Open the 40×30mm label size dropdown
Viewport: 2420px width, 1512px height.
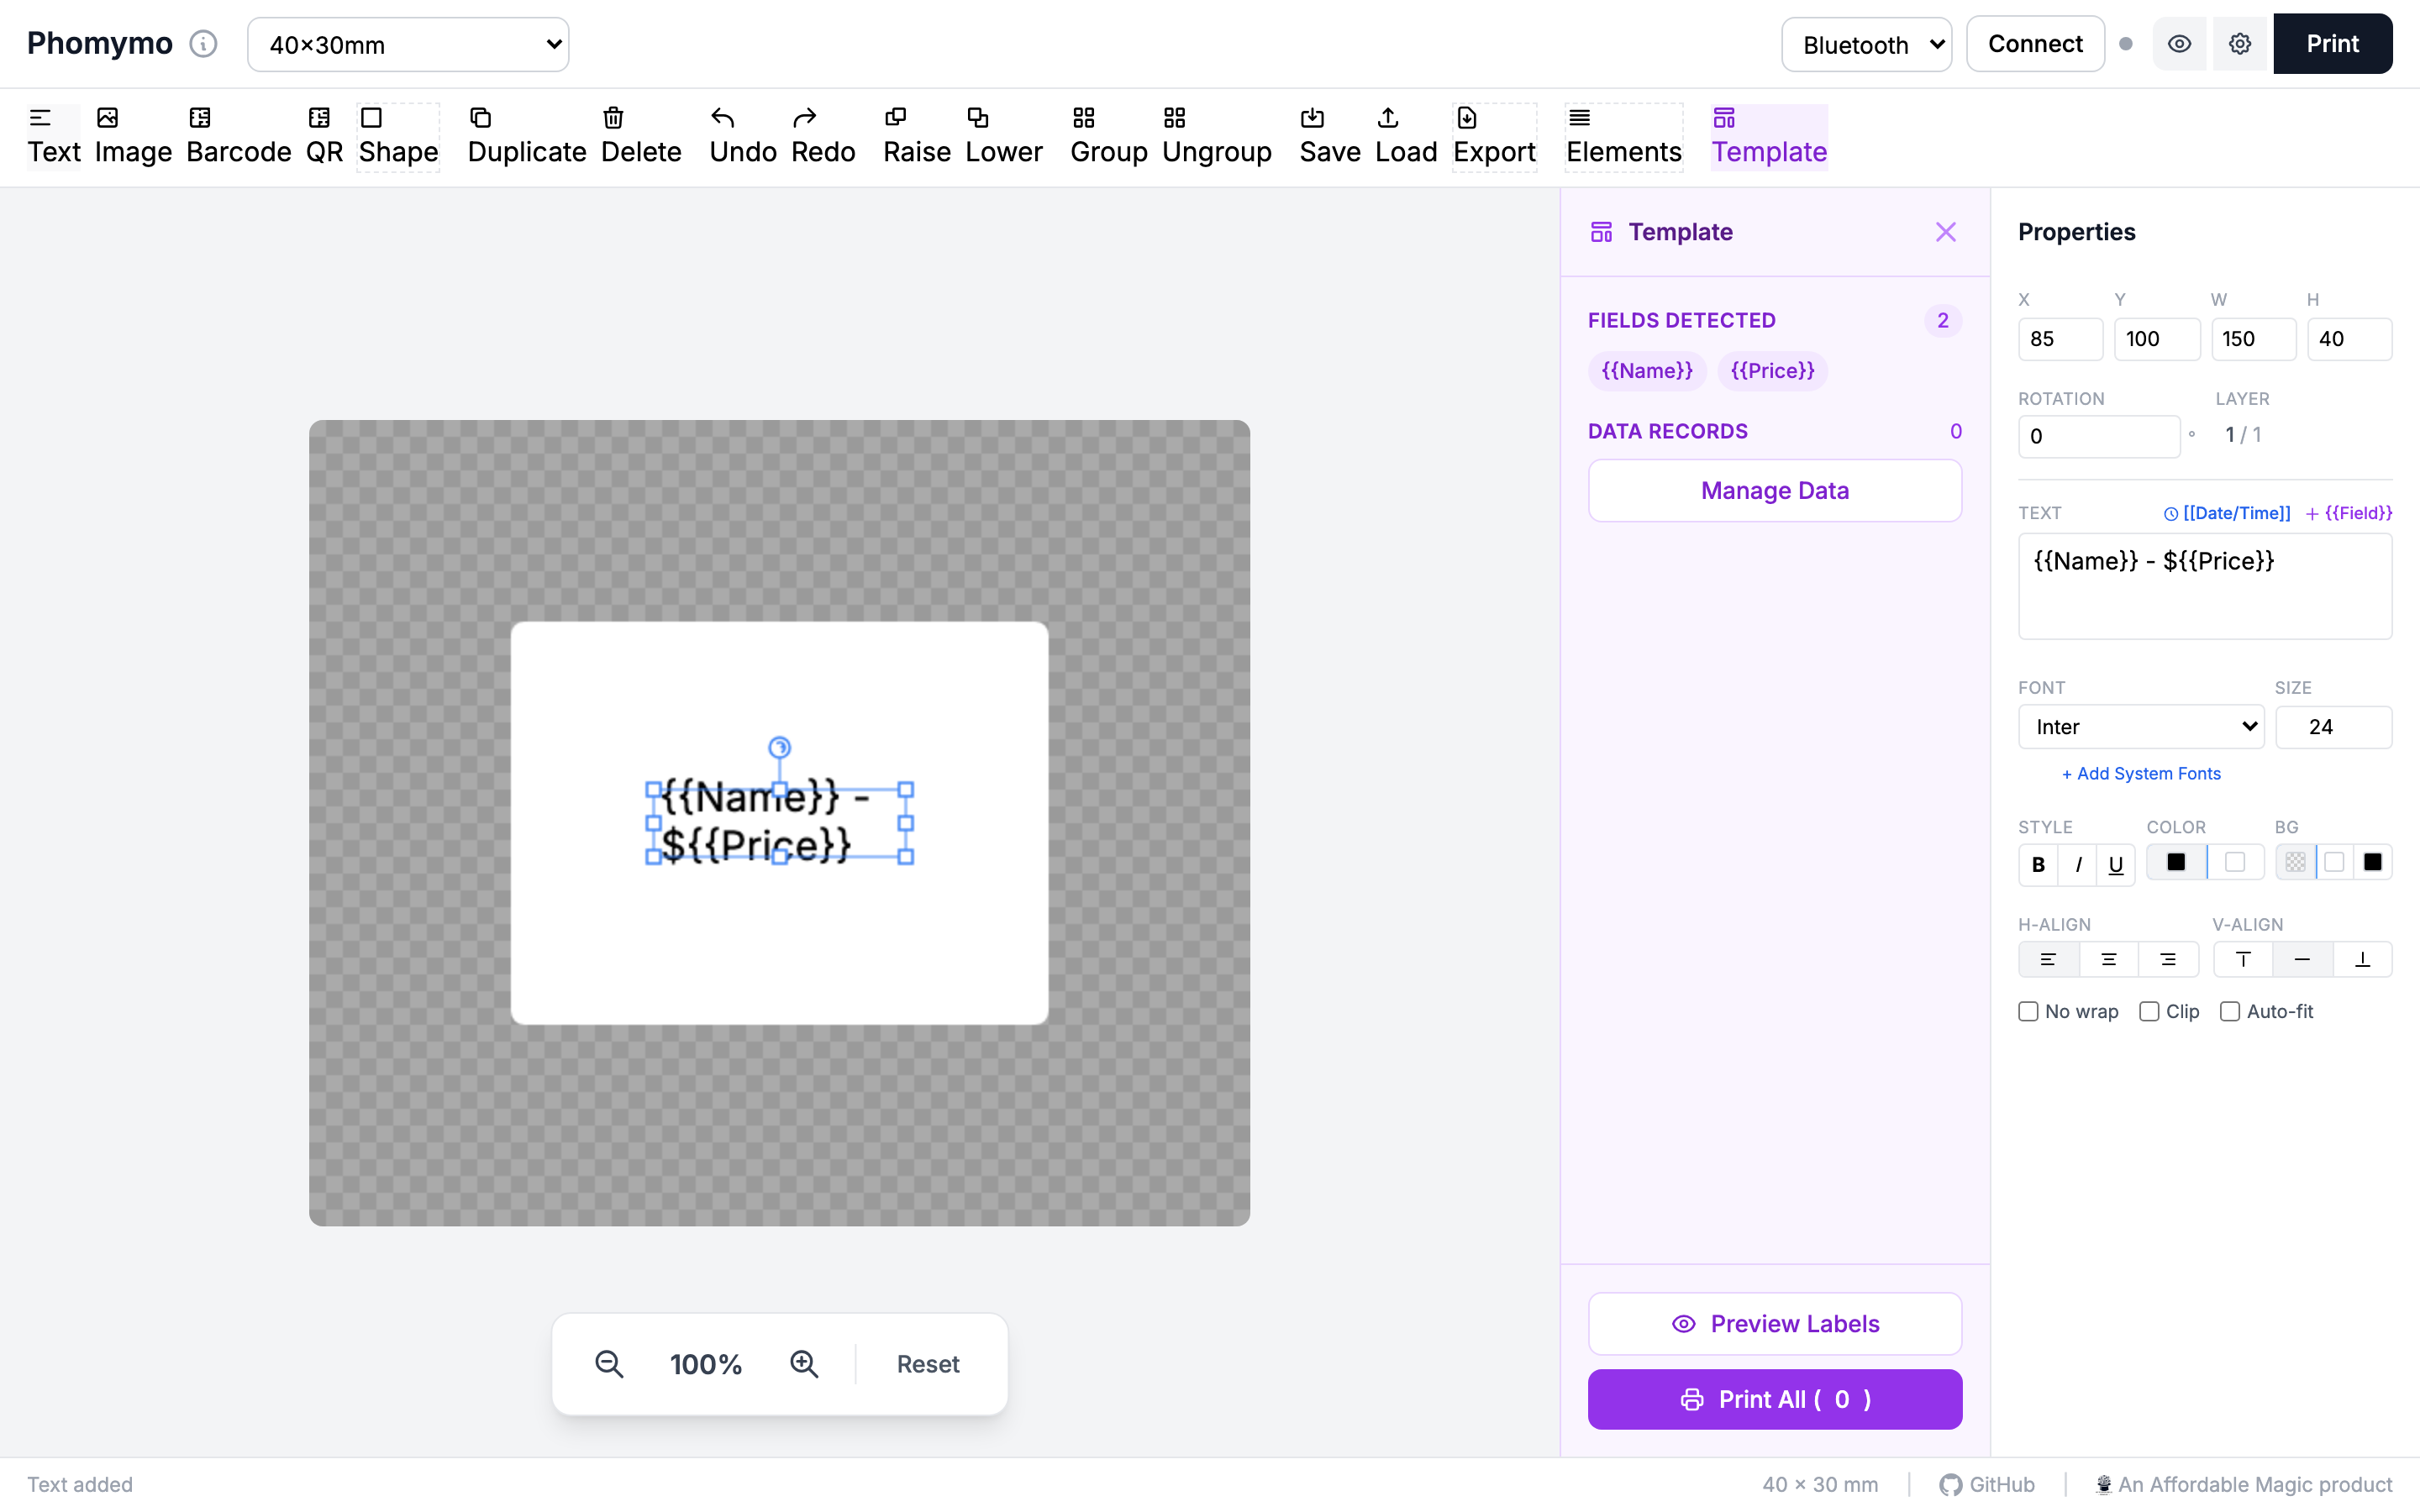tap(408, 45)
